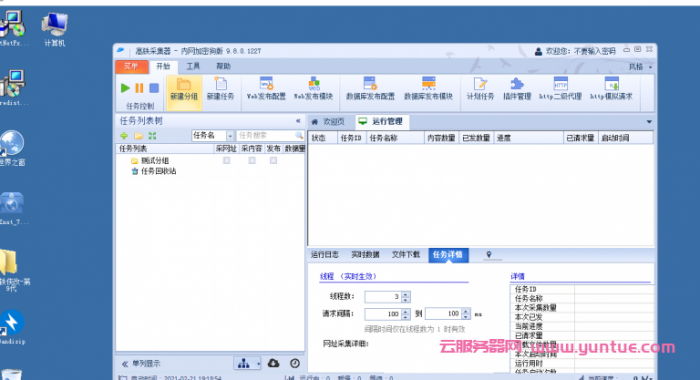Click the user icon beside 欢迎您
Viewport: 700px width, 380px height.
[x=538, y=52]
